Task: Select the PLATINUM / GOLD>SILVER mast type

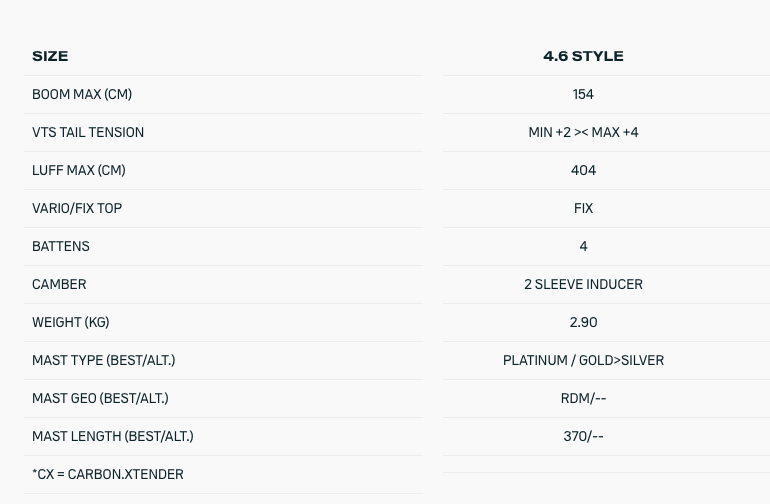Action: point(583,360)
